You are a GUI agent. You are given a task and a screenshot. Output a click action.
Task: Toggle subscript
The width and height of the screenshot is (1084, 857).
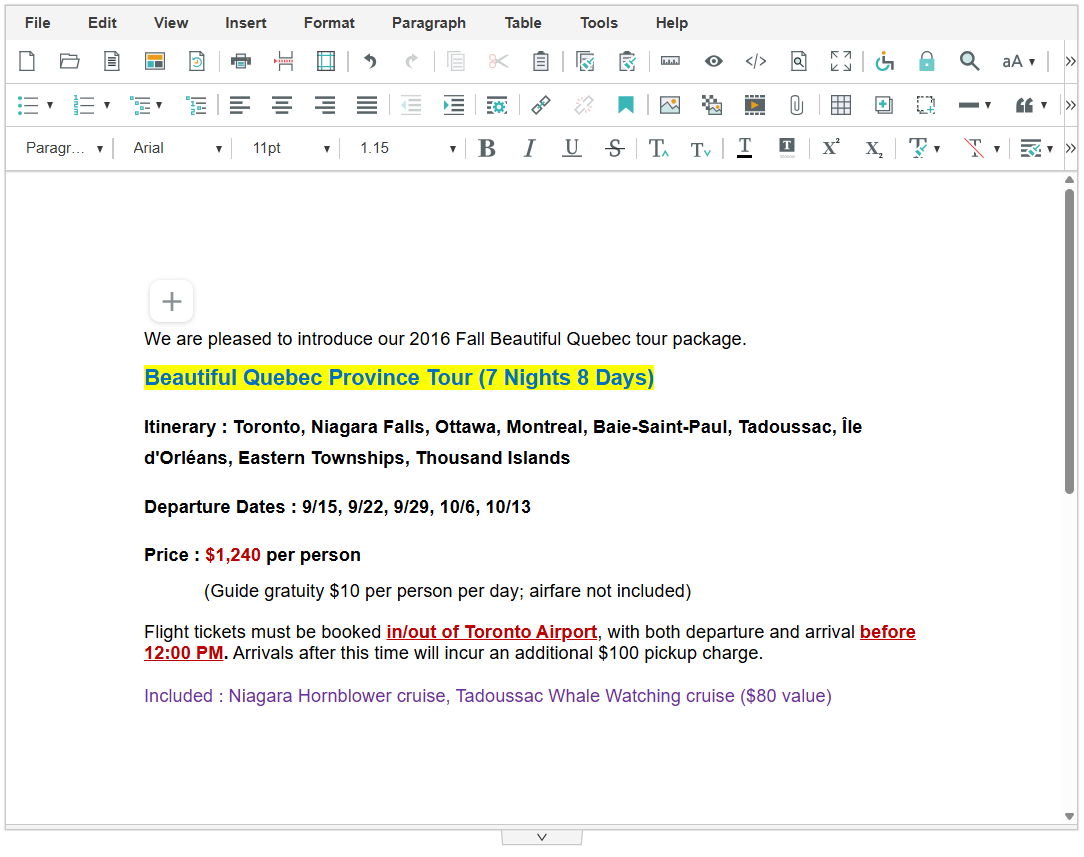point(874,149)
